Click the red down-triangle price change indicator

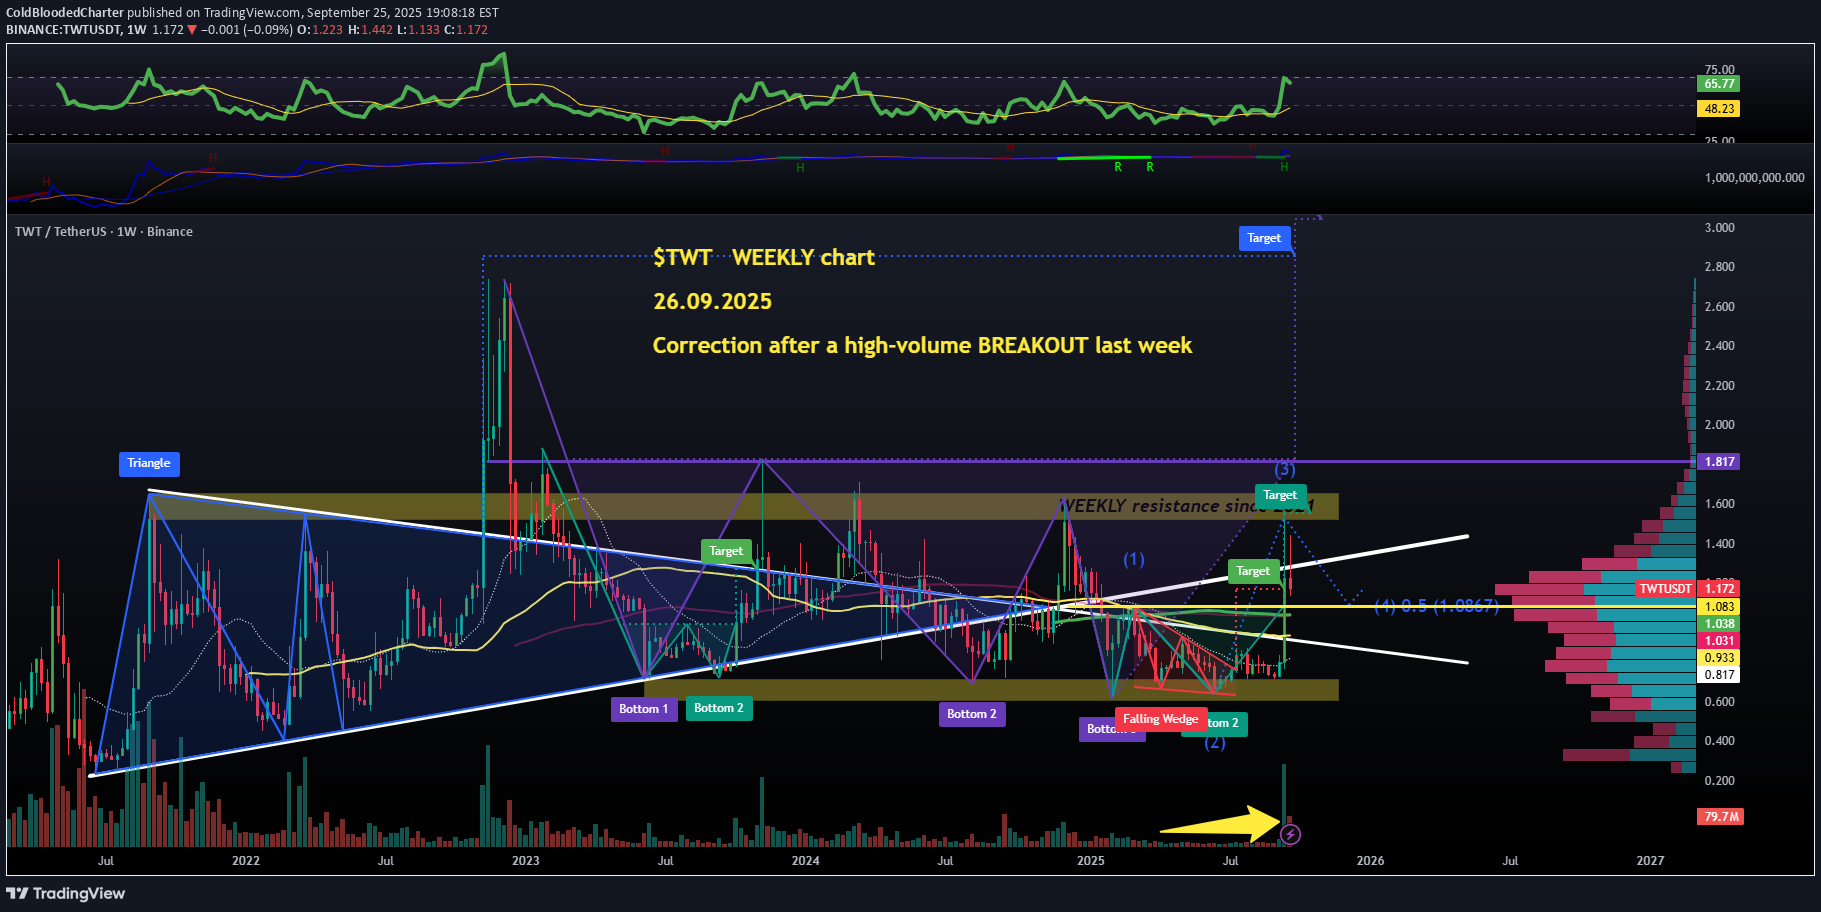(192, 30)
